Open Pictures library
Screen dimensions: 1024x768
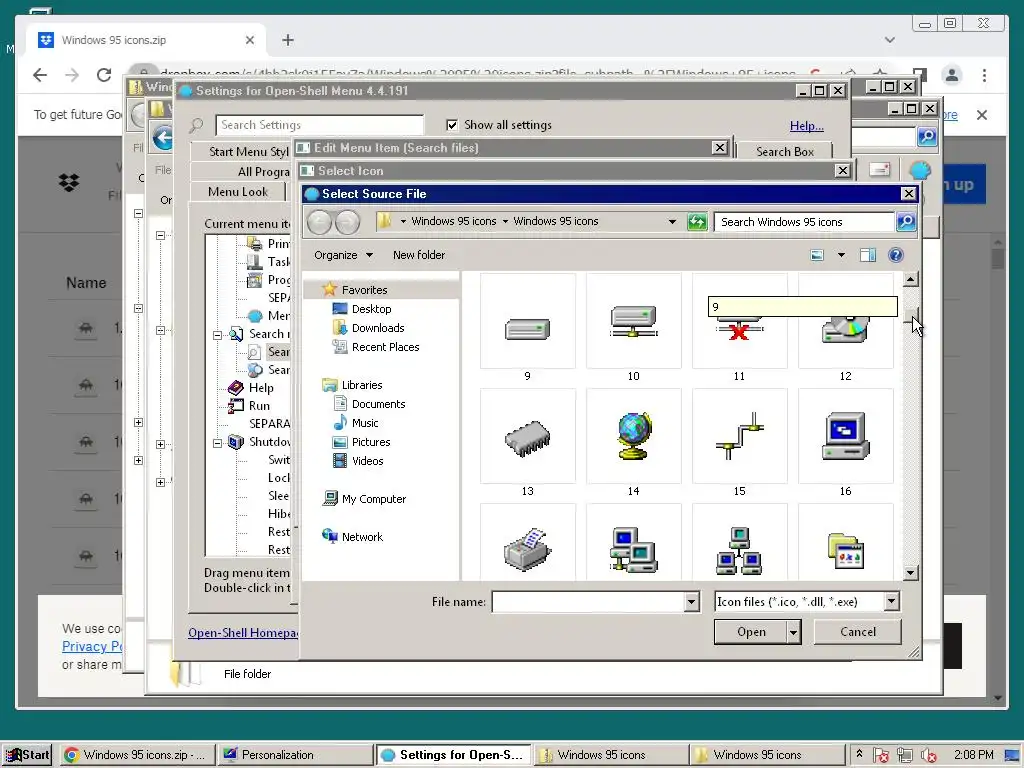click(x=370, y=441)
